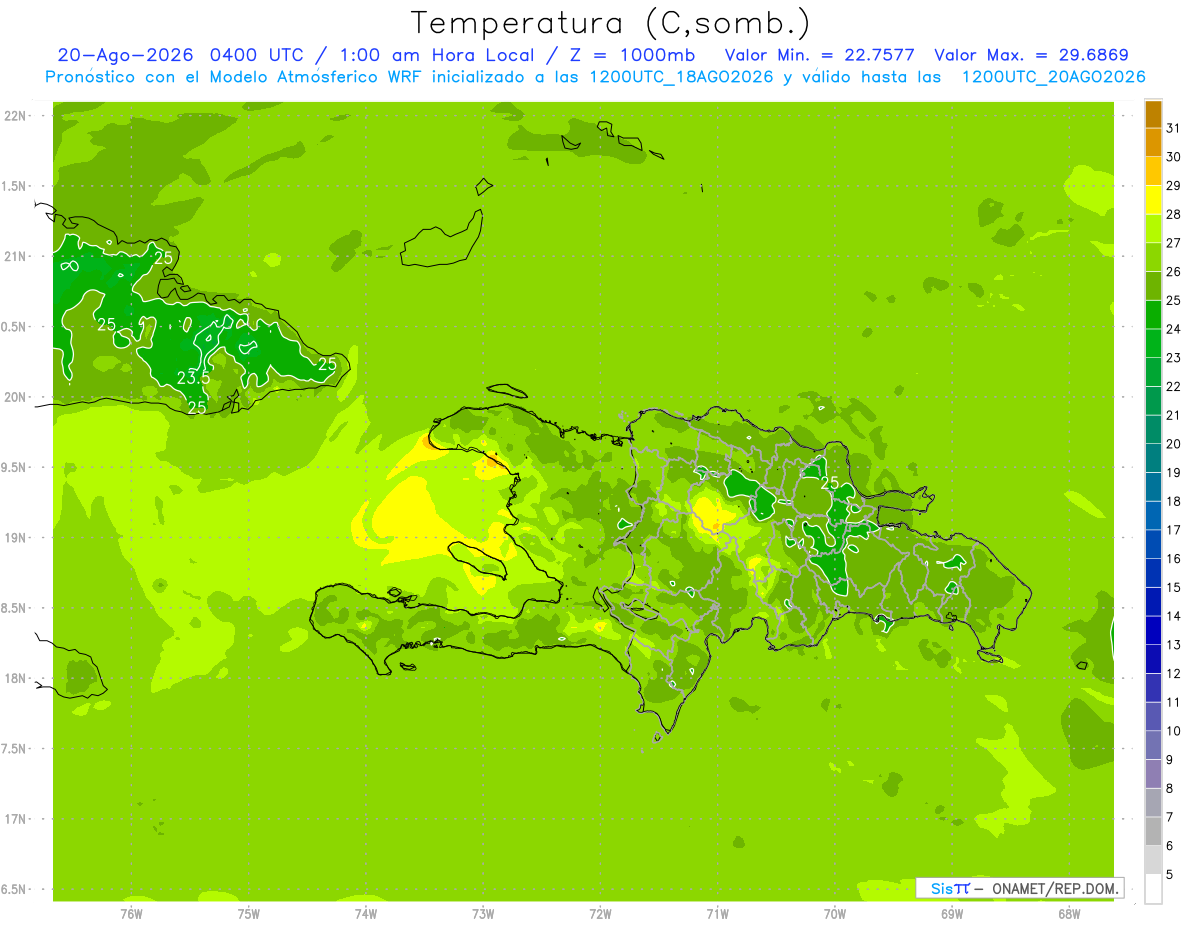Screen dimensions: 1200x927
Task: Click legend scale number "28"
Action: (1174, 214)
